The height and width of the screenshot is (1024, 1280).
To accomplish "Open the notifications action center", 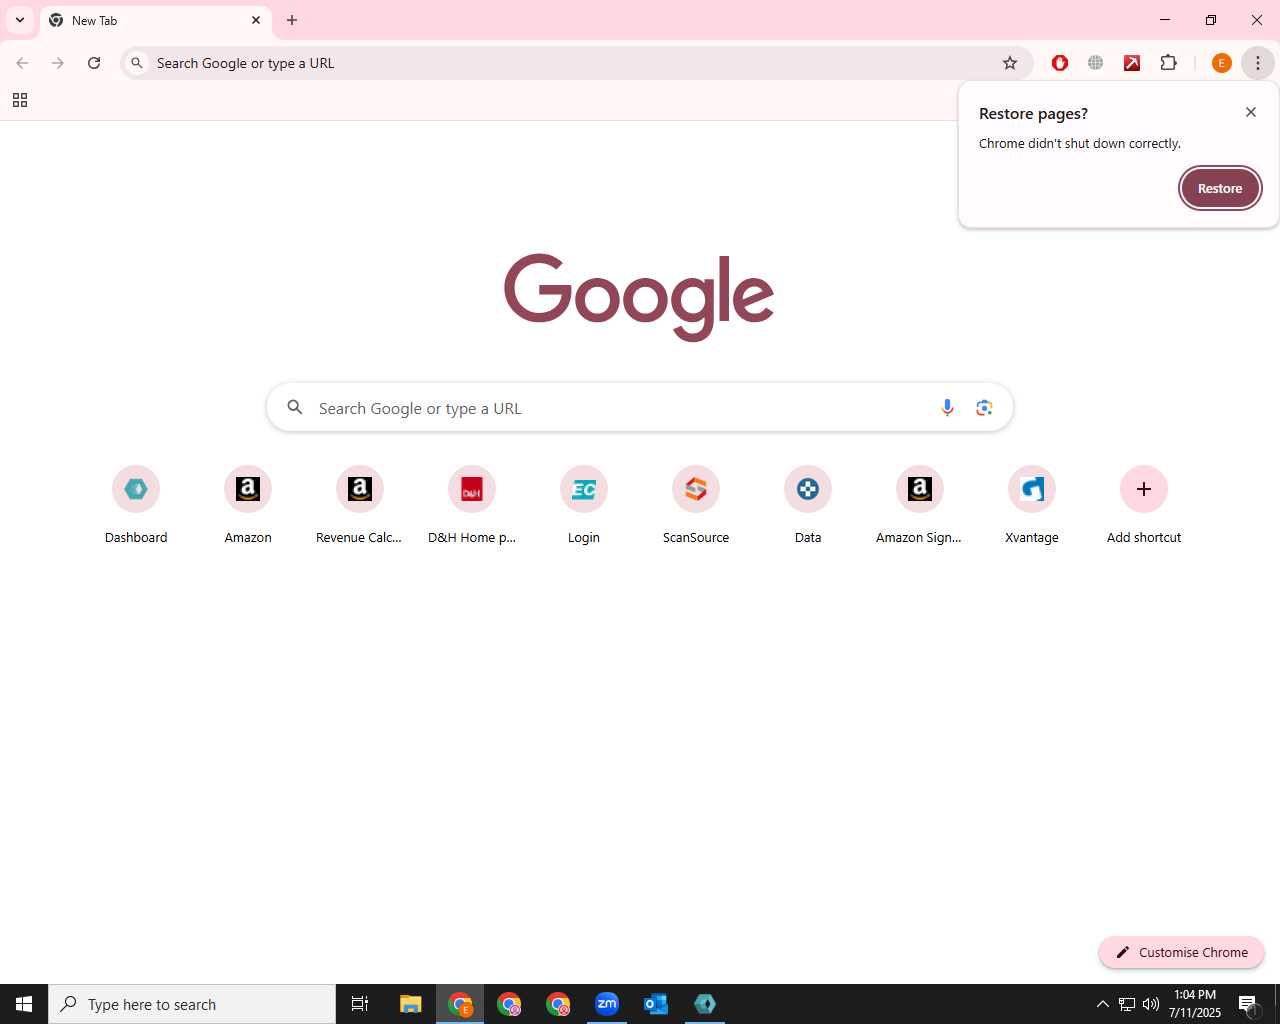I will point(1249,1004).
